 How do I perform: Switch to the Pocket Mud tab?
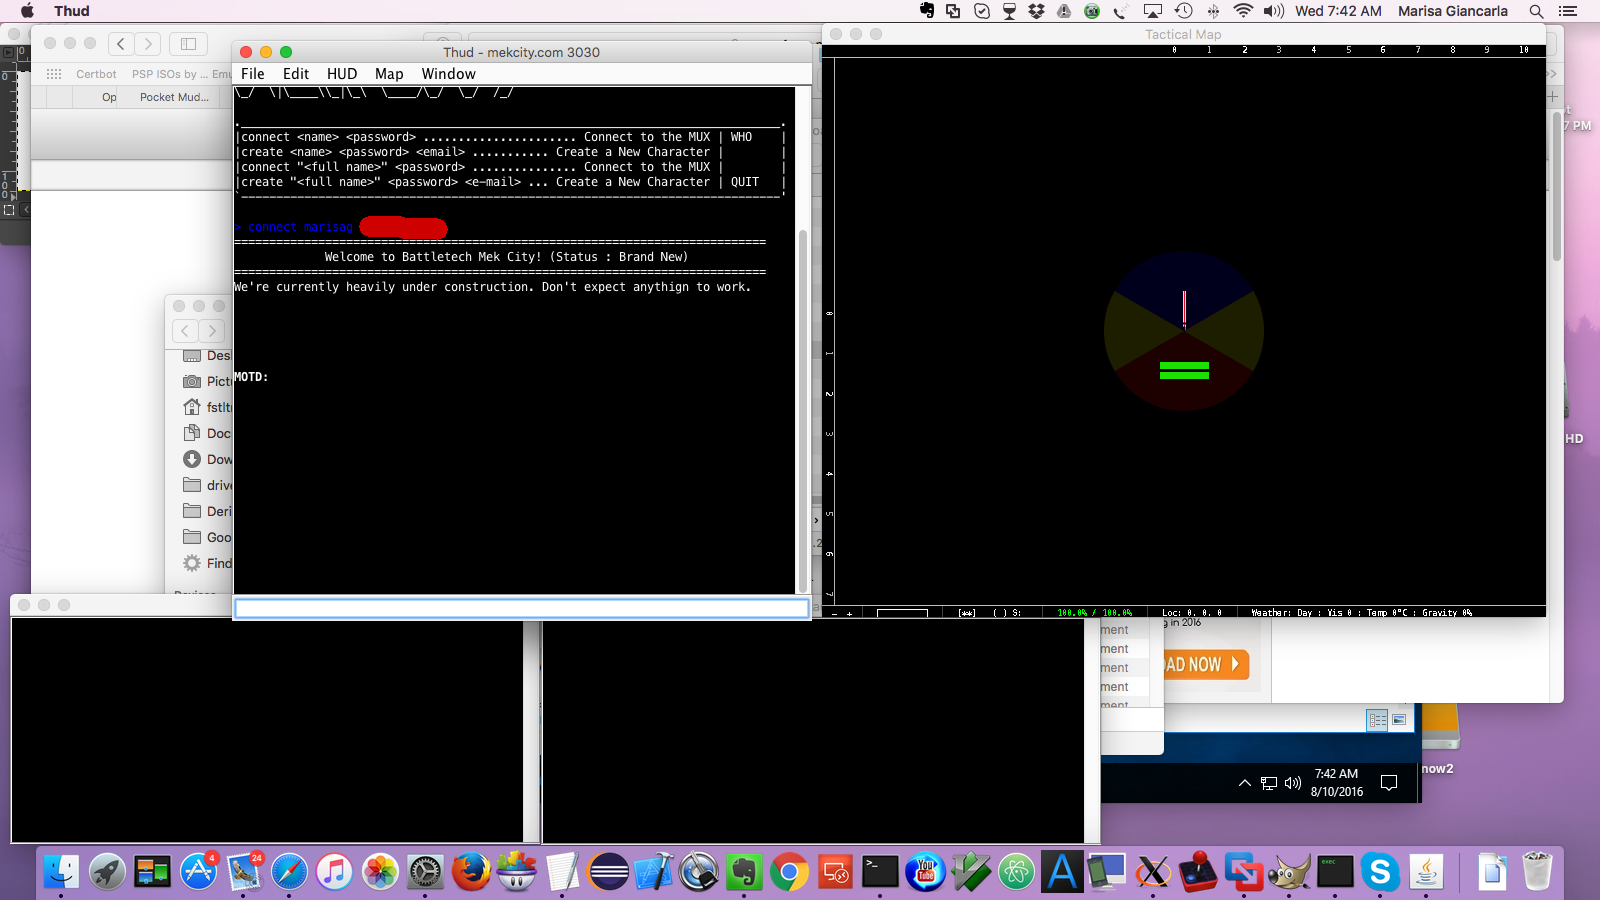[x=174, y=97]
